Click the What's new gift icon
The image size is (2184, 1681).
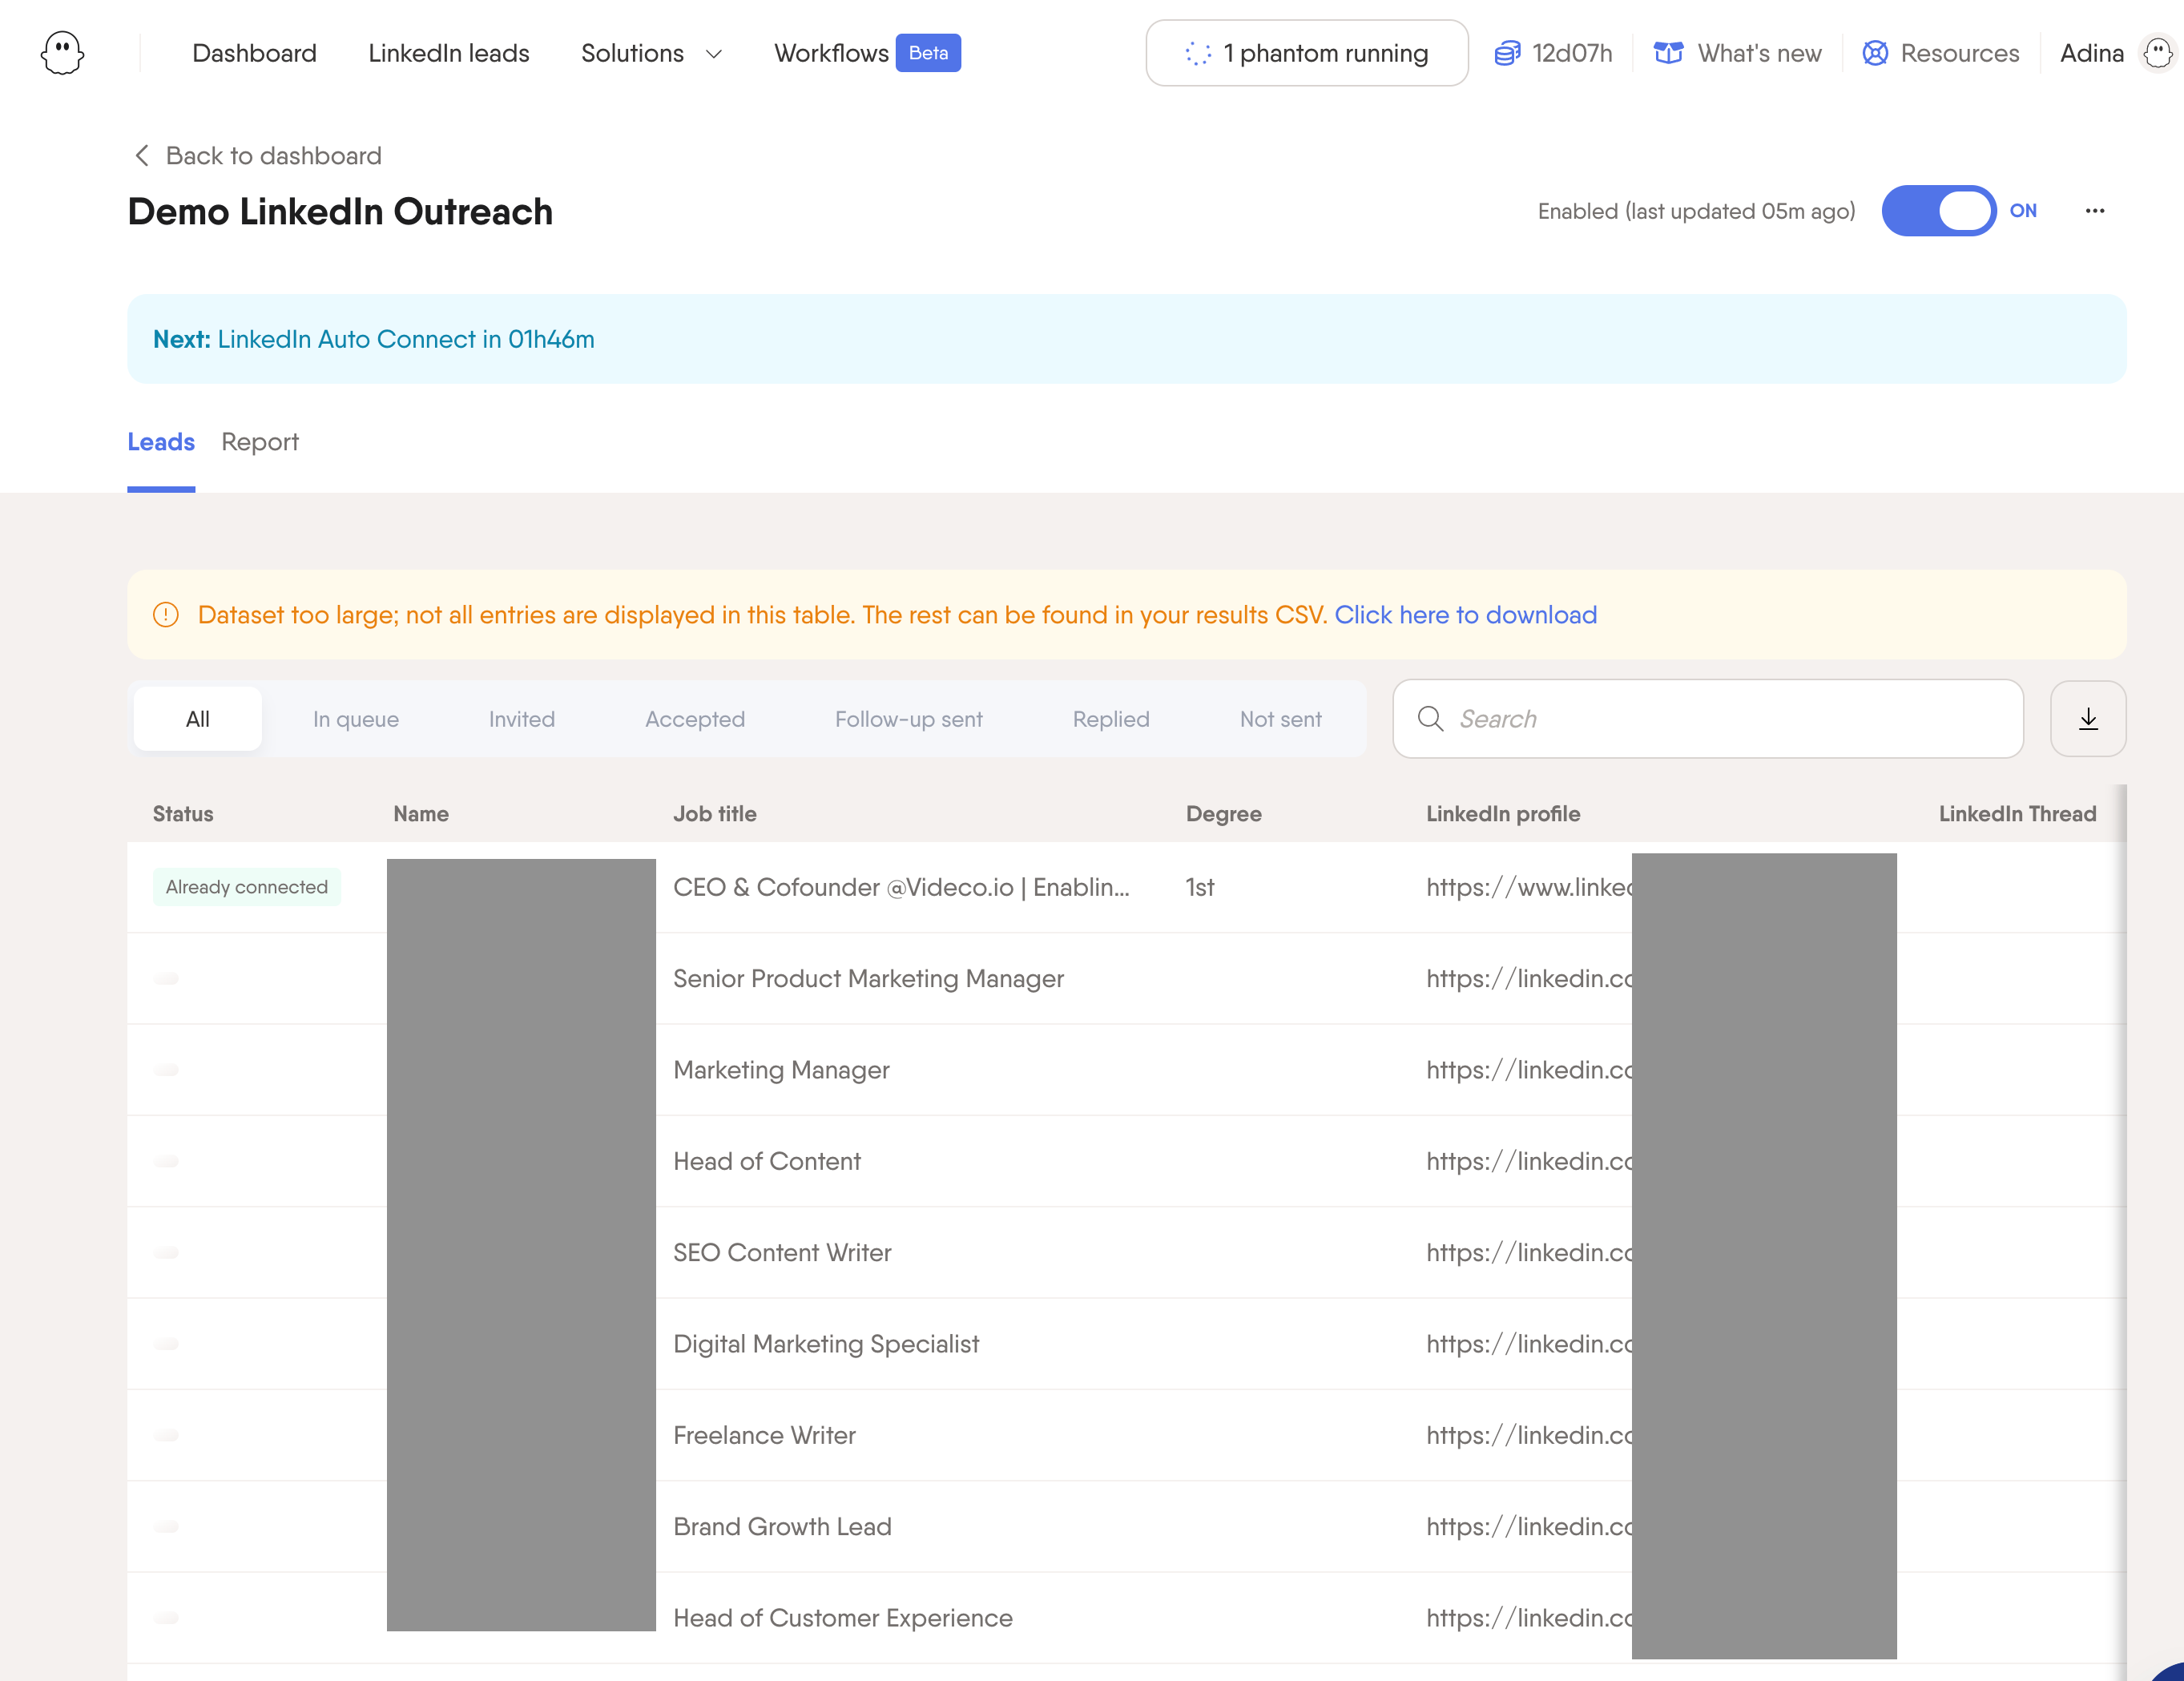click(1668, 53)
